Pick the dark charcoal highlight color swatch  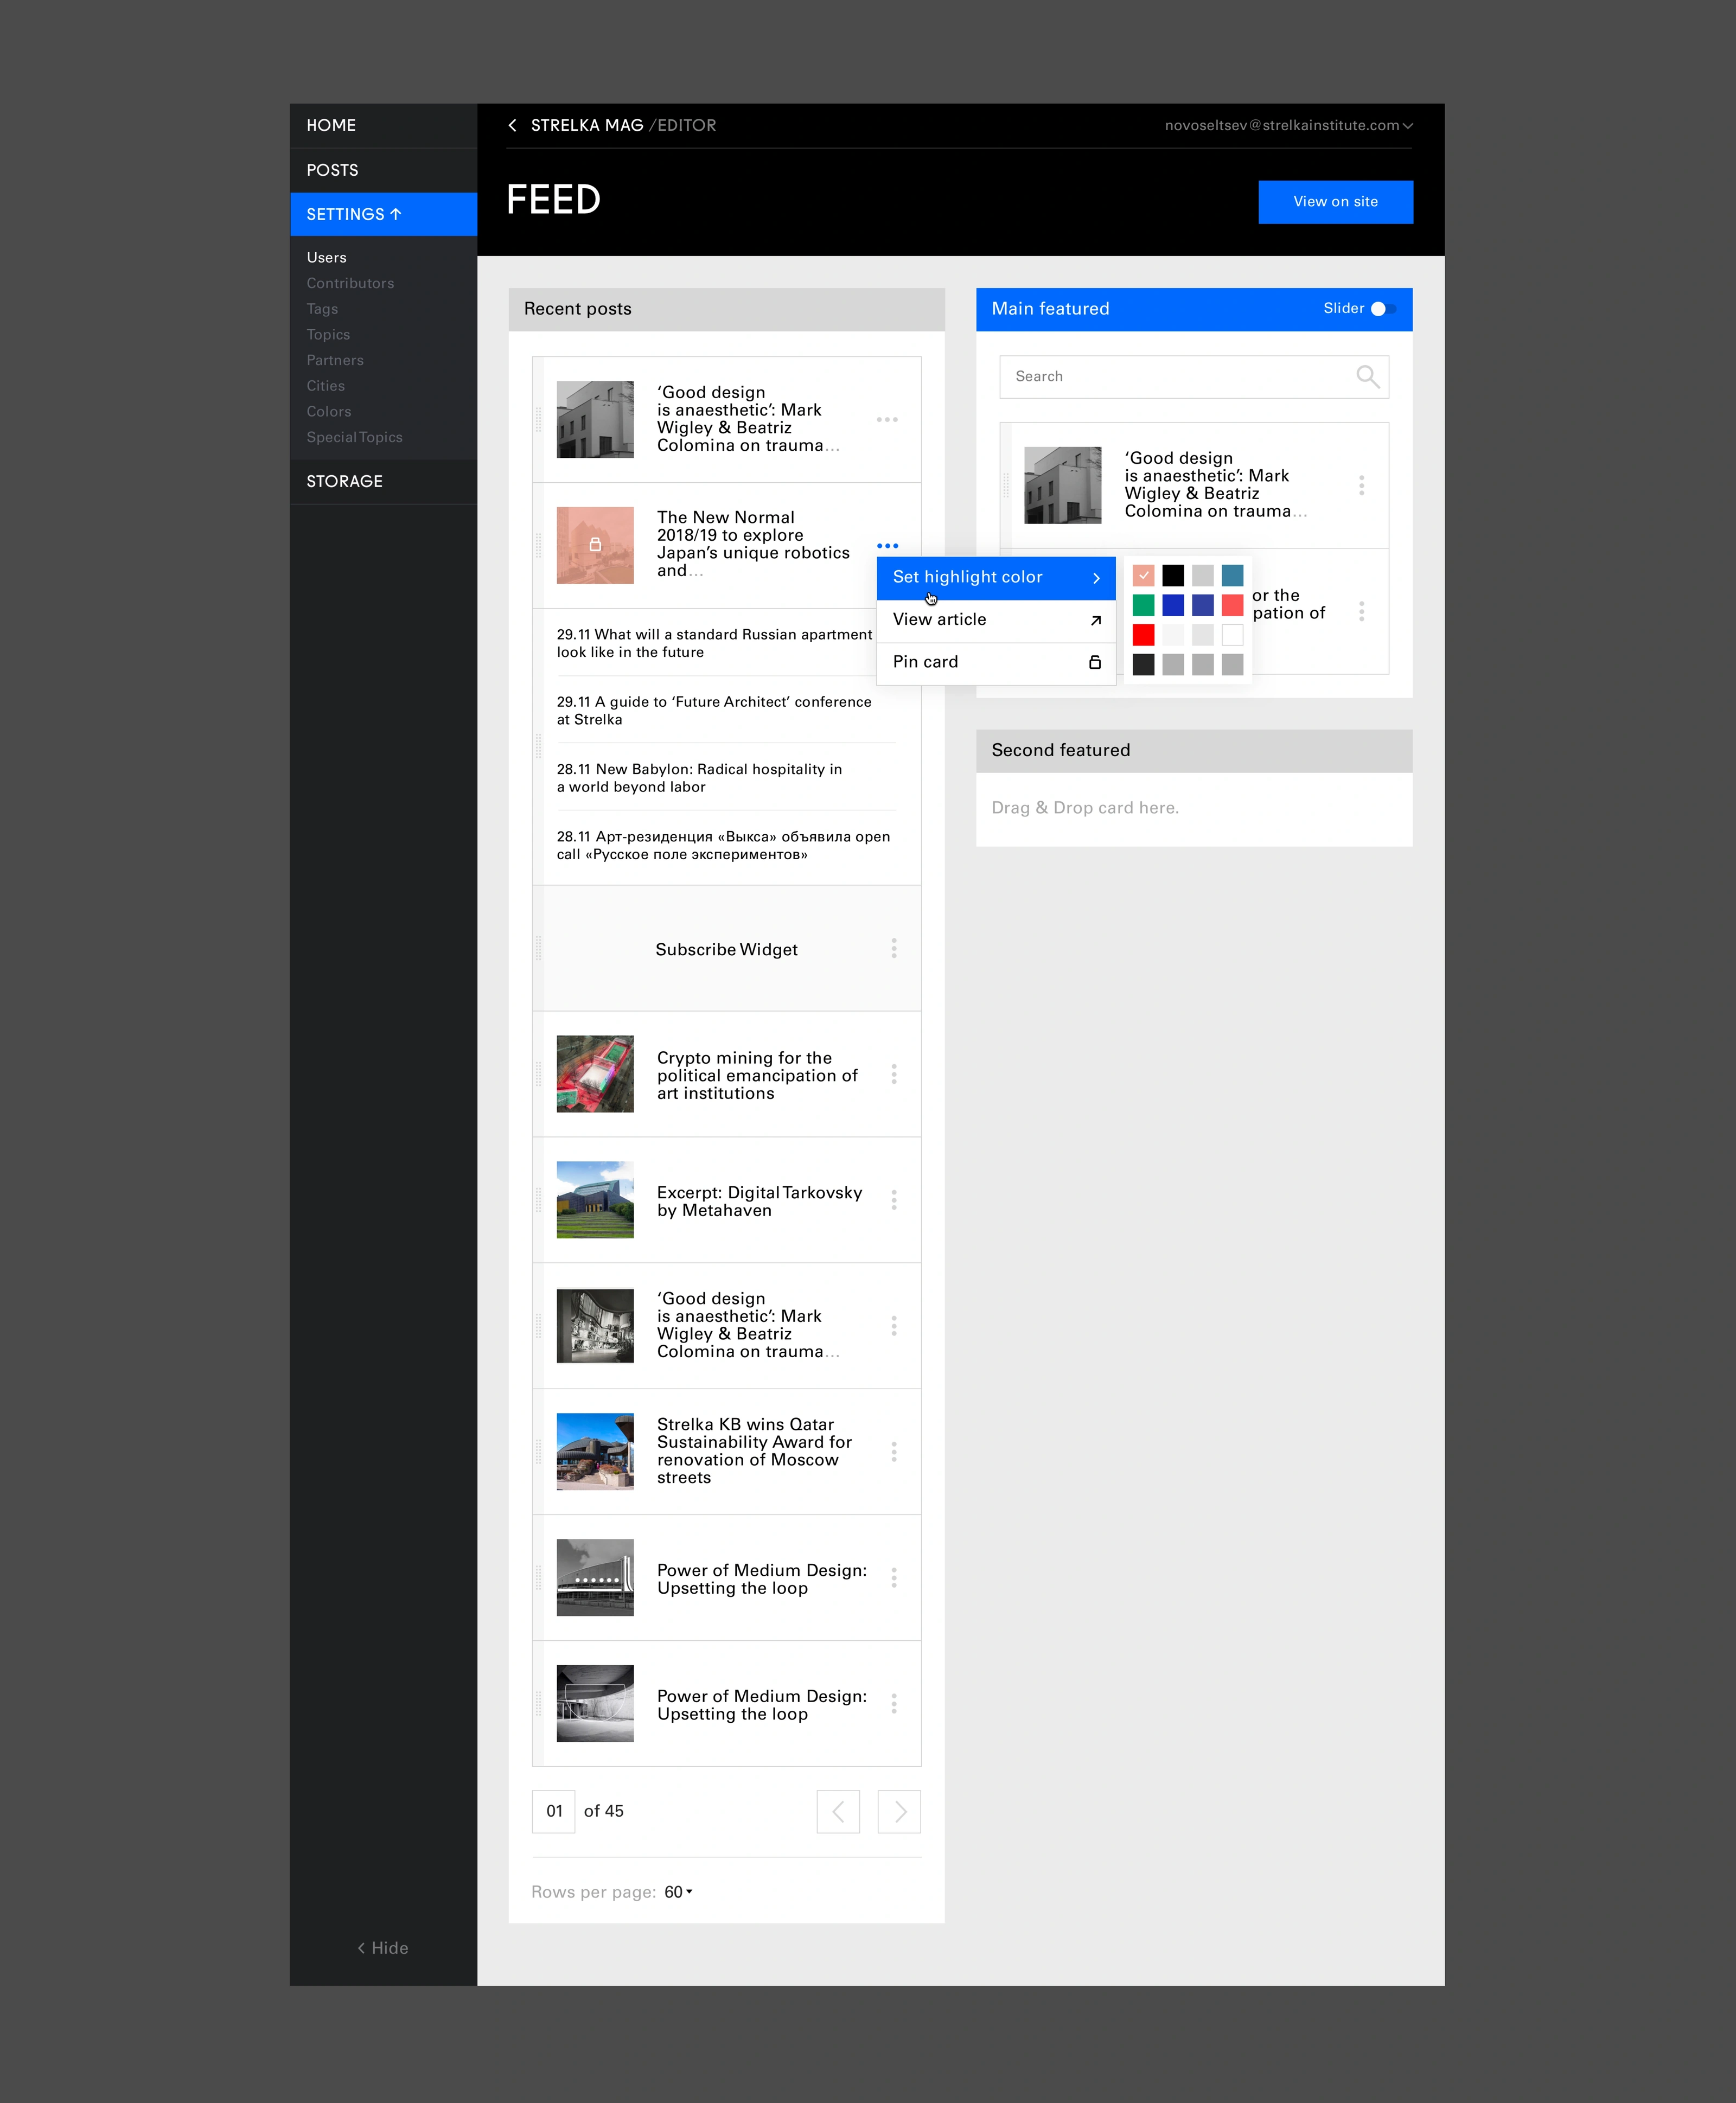coord(1143,665)
